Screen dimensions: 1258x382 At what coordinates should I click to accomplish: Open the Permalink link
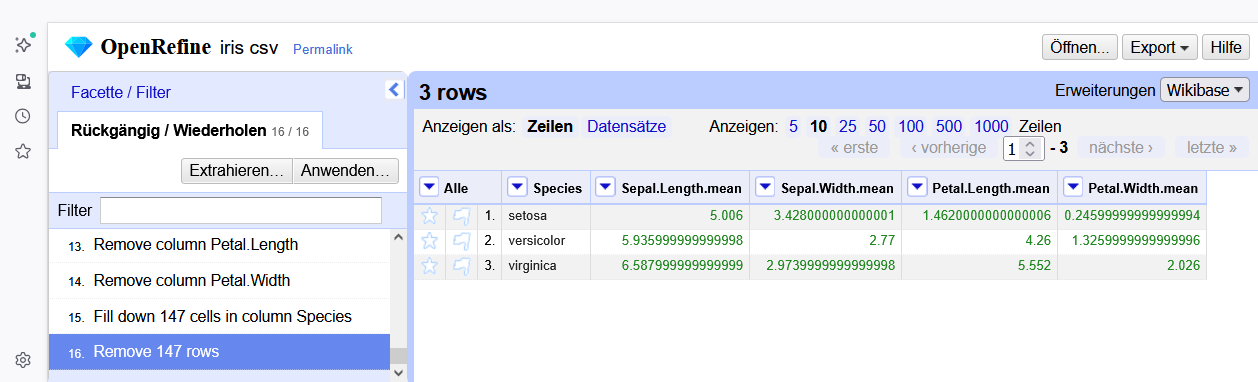(323, 49)
